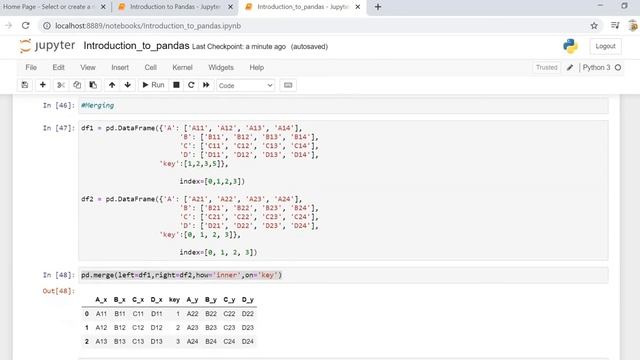640x360 pixels.
Task: Open a new browser tab
Action: pyautogui.click(x=378, y=7)
